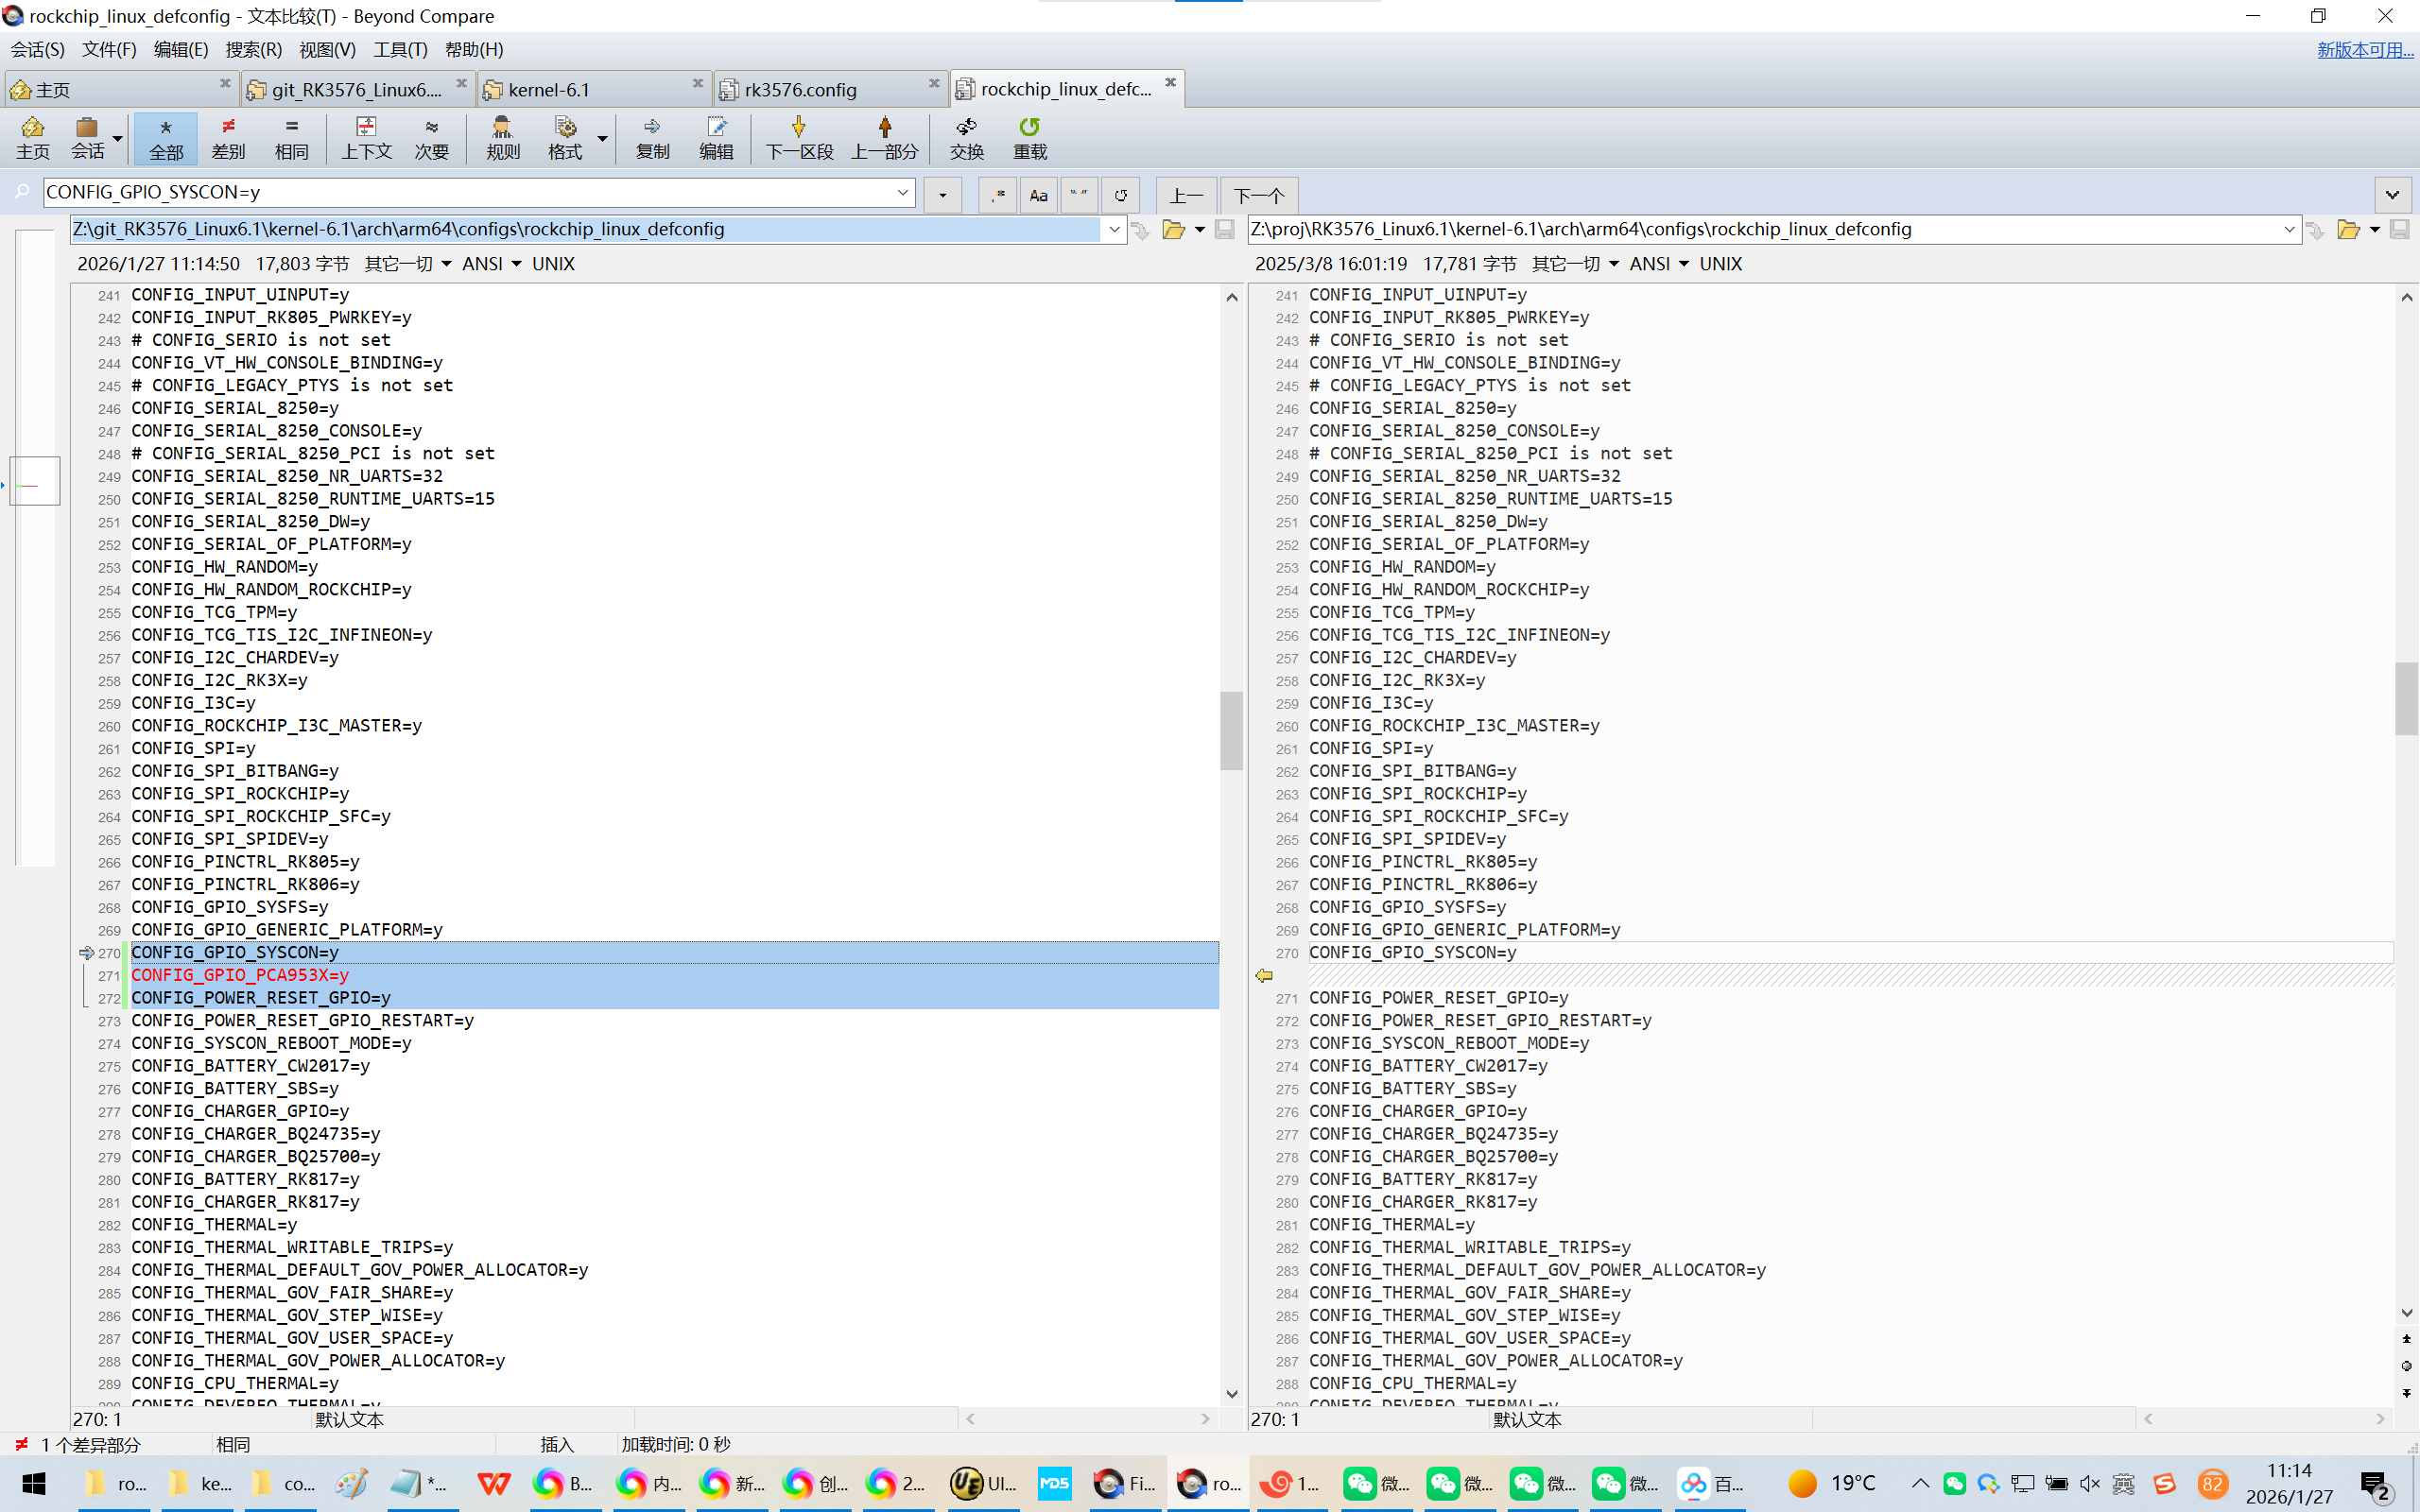Open the new version available link
Viewport: 2420px width, 1512px height.
click(x=2364, y=49)
